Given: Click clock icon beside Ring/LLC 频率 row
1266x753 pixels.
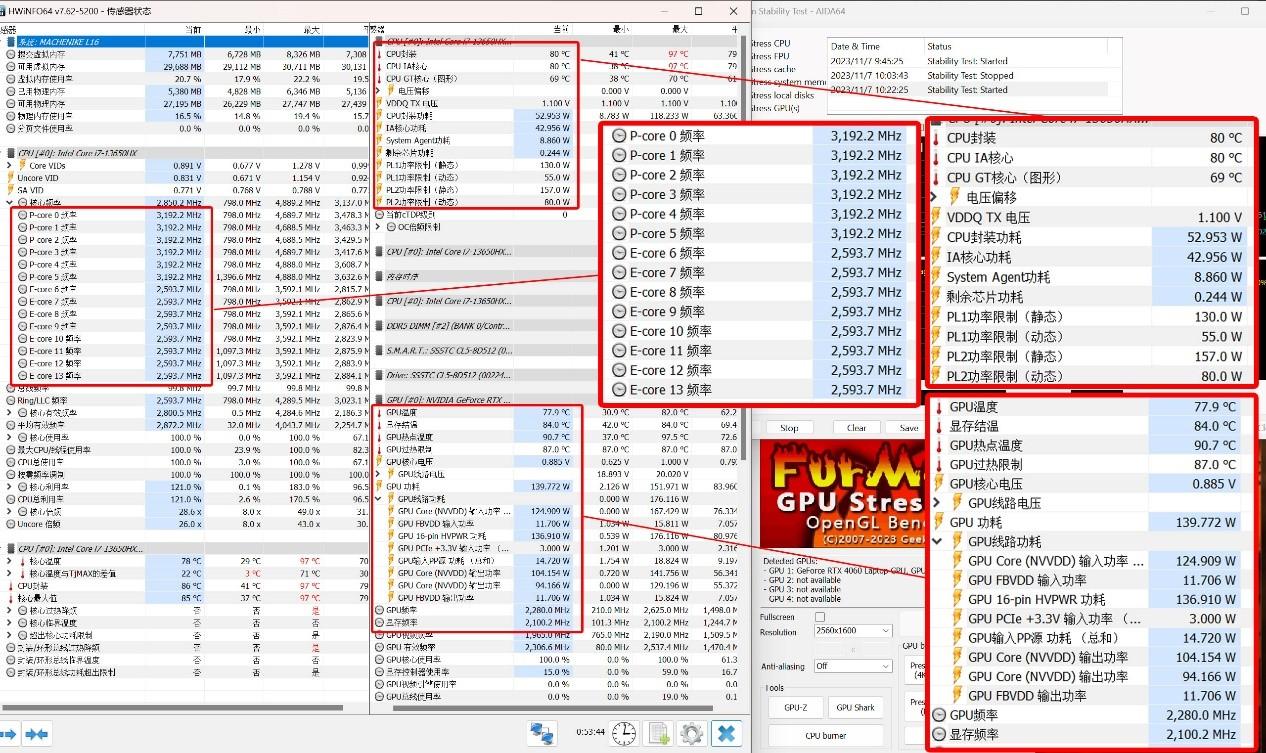Looking at the screenshot, I should pos(12,400).
